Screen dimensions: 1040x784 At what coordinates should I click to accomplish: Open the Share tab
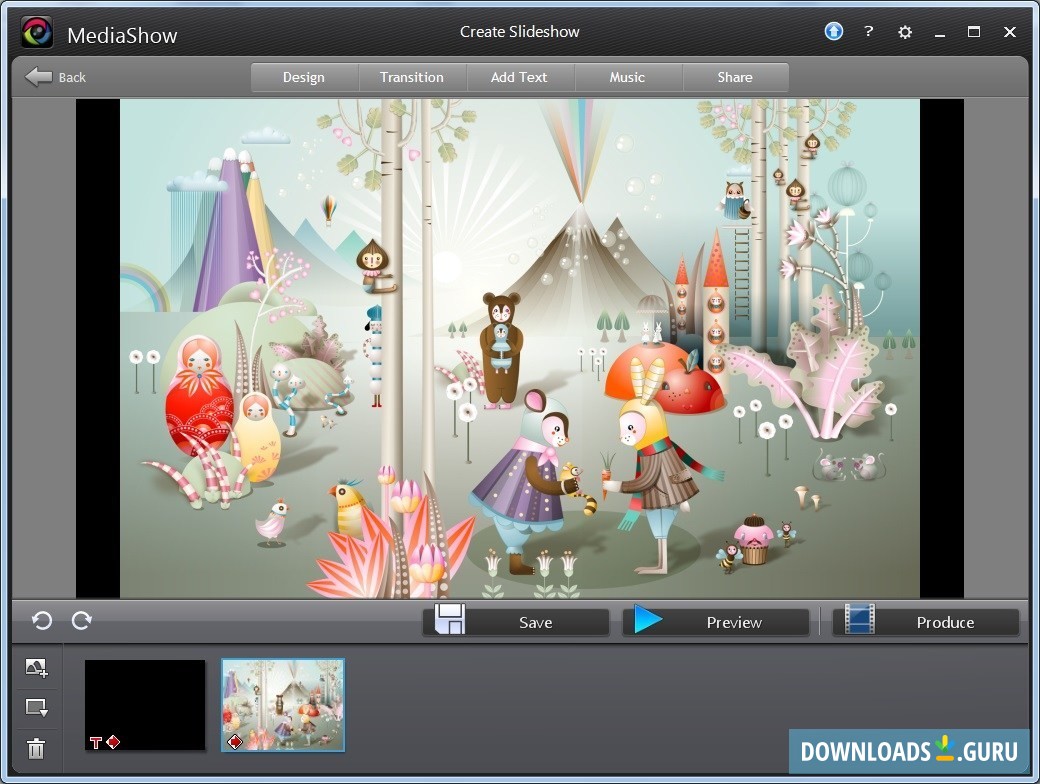click(x=736, y=77)
